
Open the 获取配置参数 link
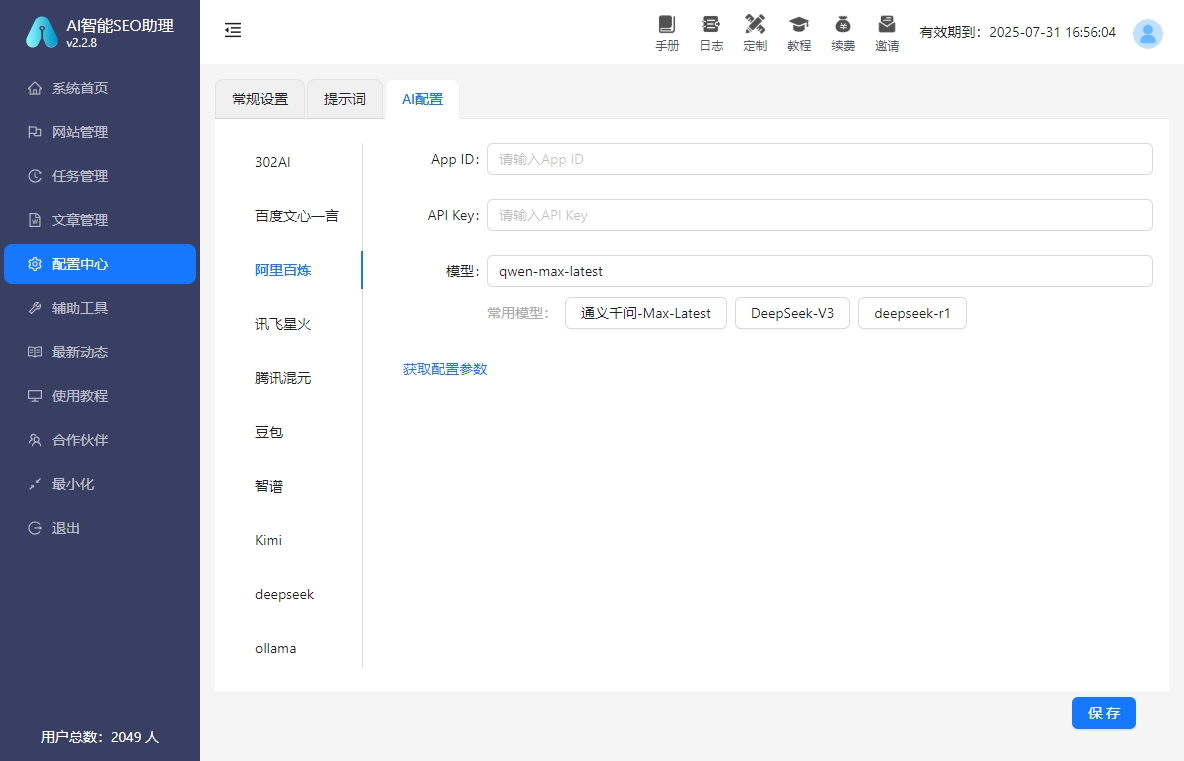pyautogui.click(x=444, y=368)
